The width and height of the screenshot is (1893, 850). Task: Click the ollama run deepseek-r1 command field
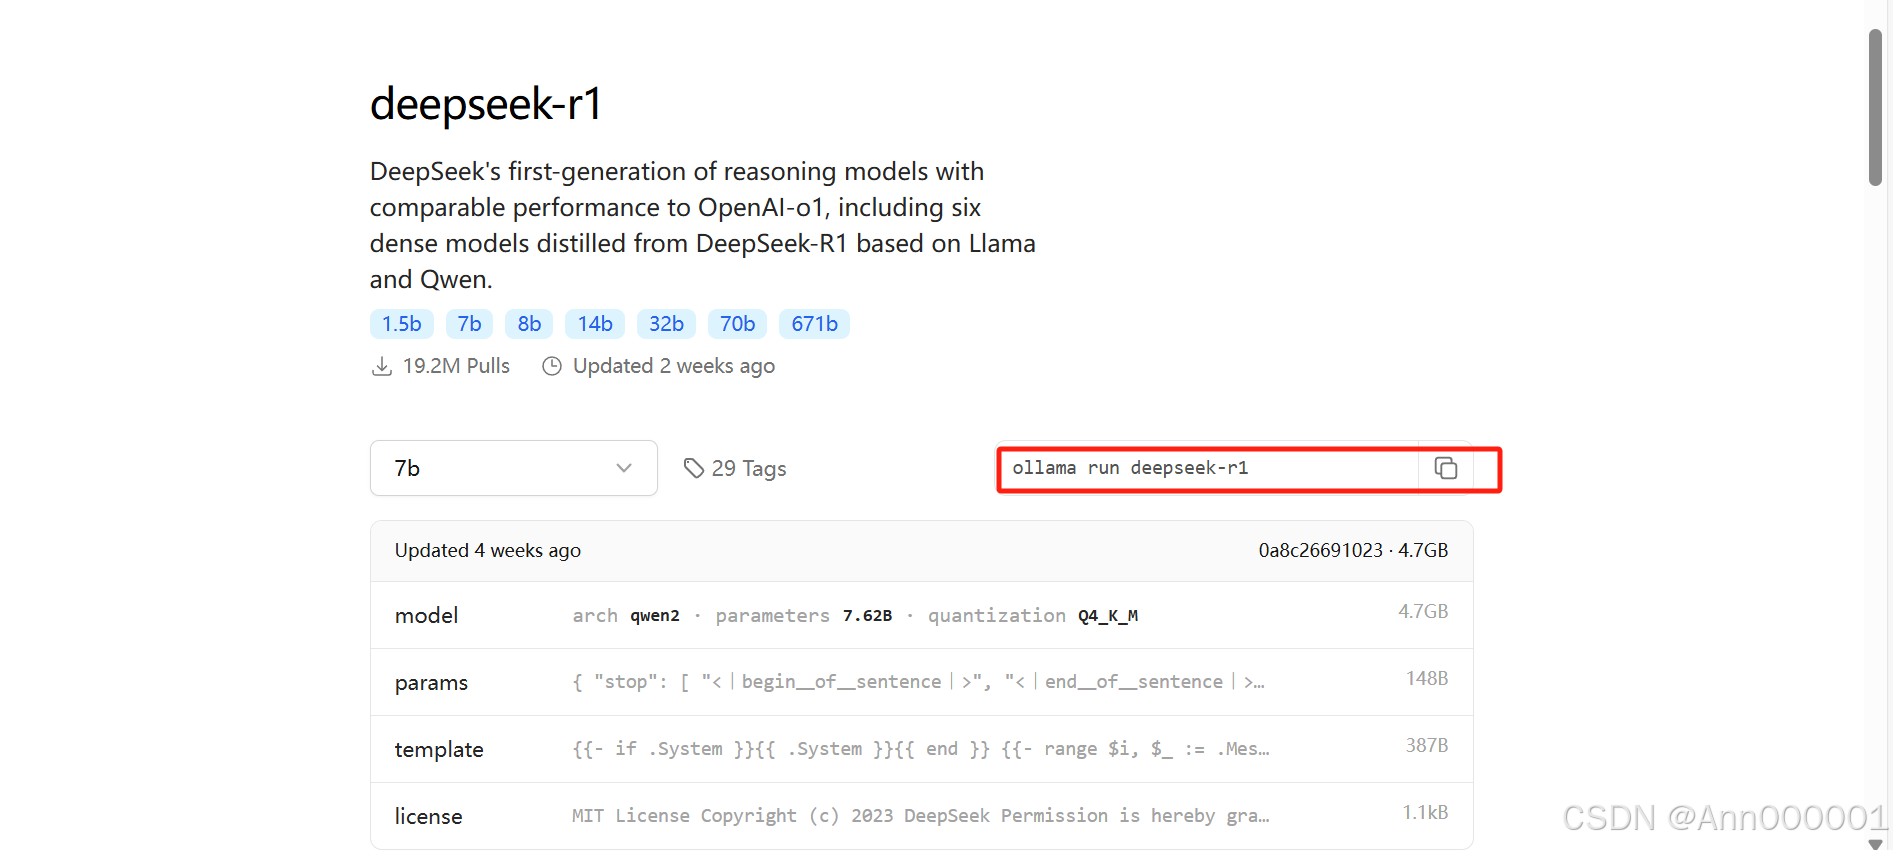[x=1209, y=468]
